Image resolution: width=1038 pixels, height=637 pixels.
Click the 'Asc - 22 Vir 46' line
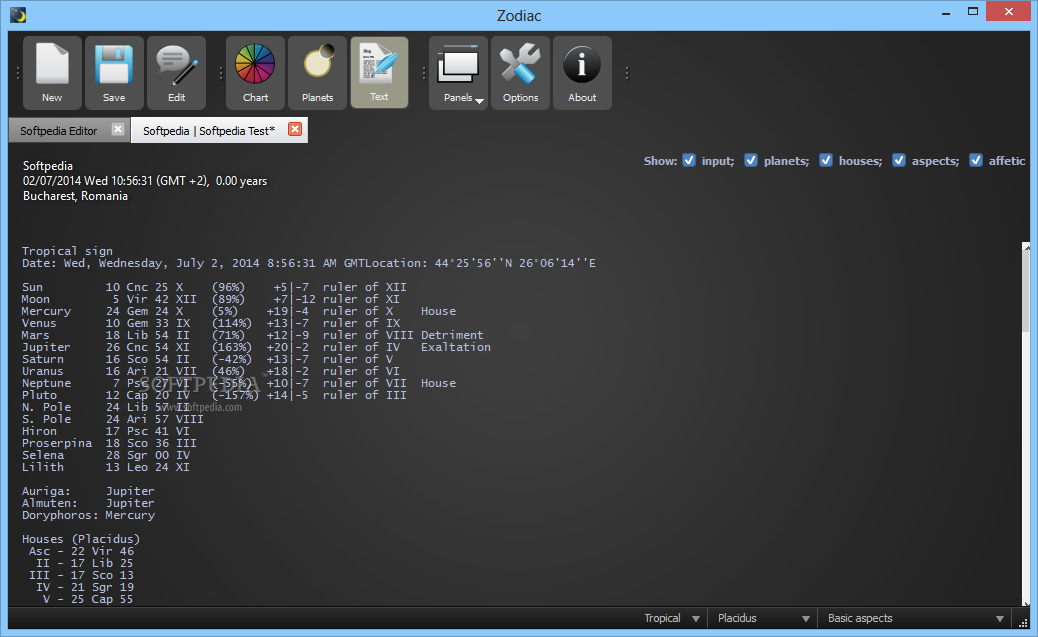click(81, 551)
